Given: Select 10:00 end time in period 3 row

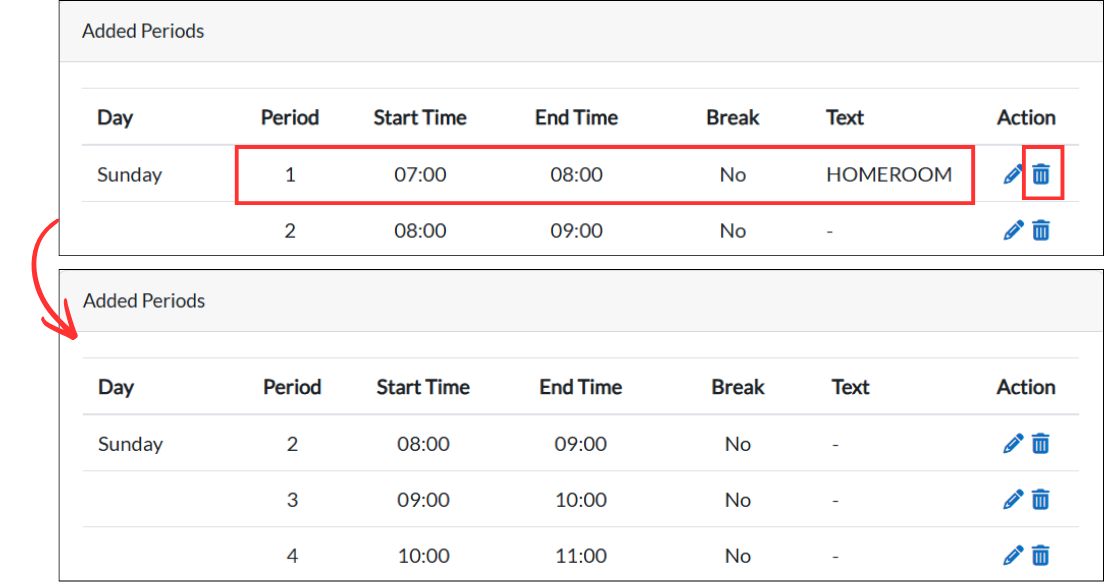Looking at the screenshot, I should pyautogui.click(x=581, y=500).
